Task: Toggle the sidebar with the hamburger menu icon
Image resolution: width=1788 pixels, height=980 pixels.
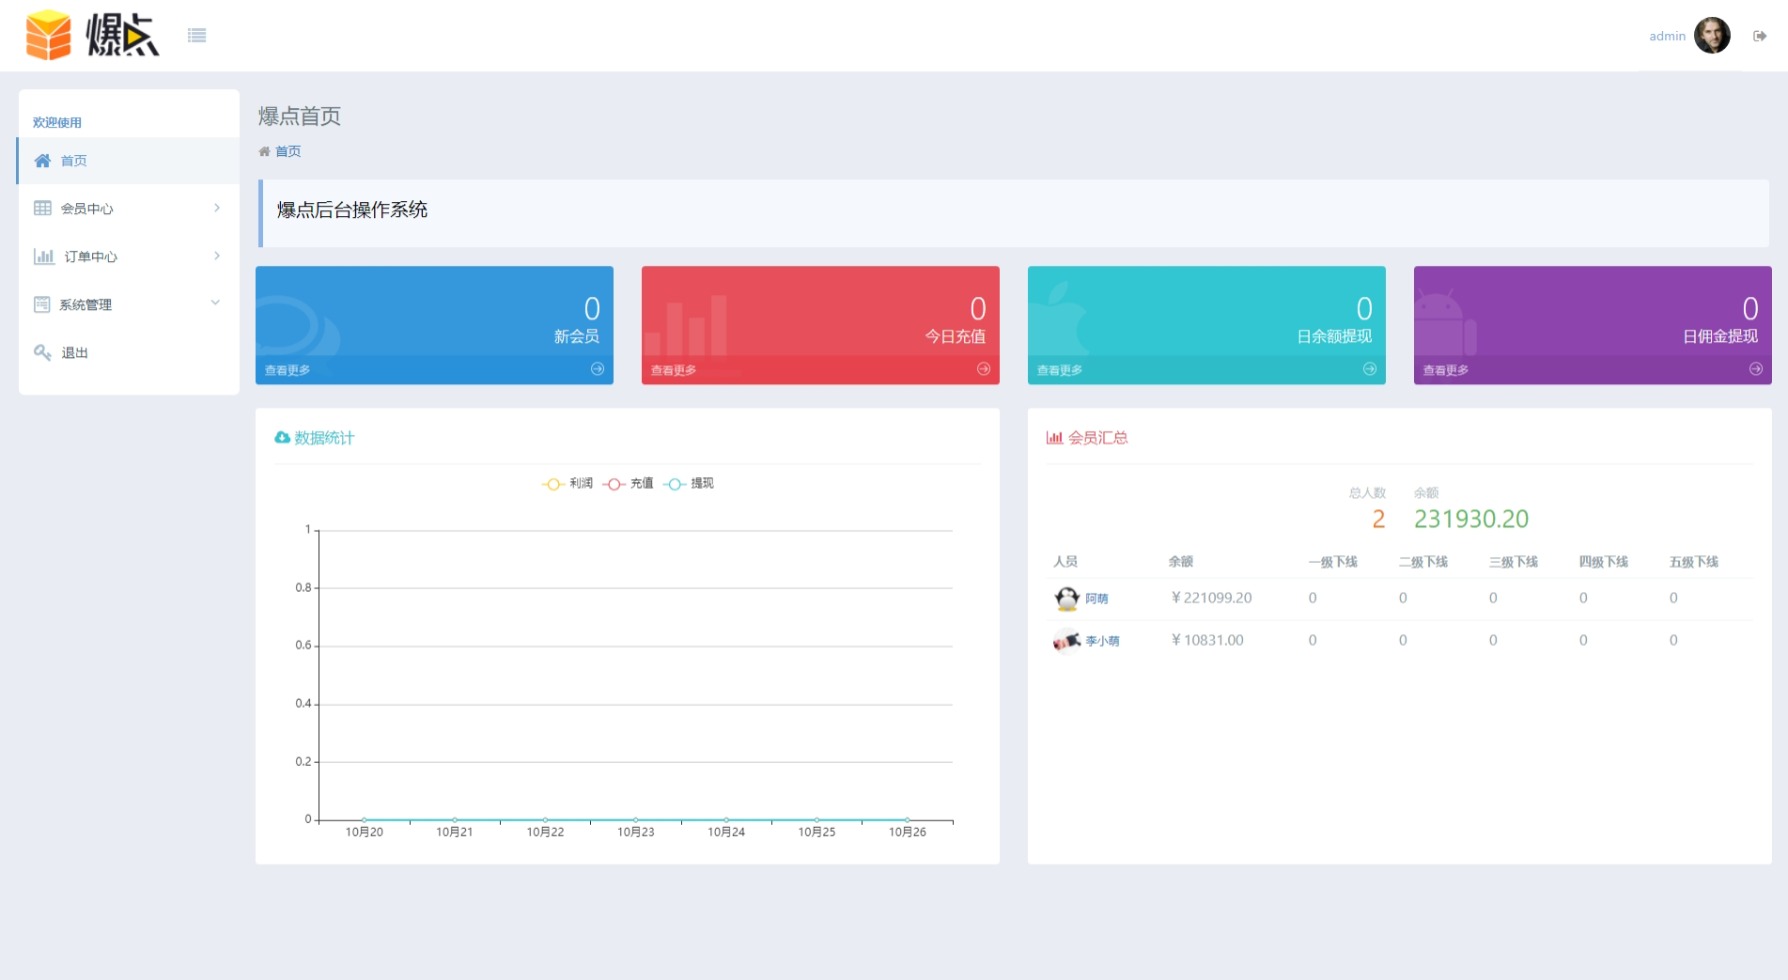Action: pyautogui.click(x=197, y=36)
